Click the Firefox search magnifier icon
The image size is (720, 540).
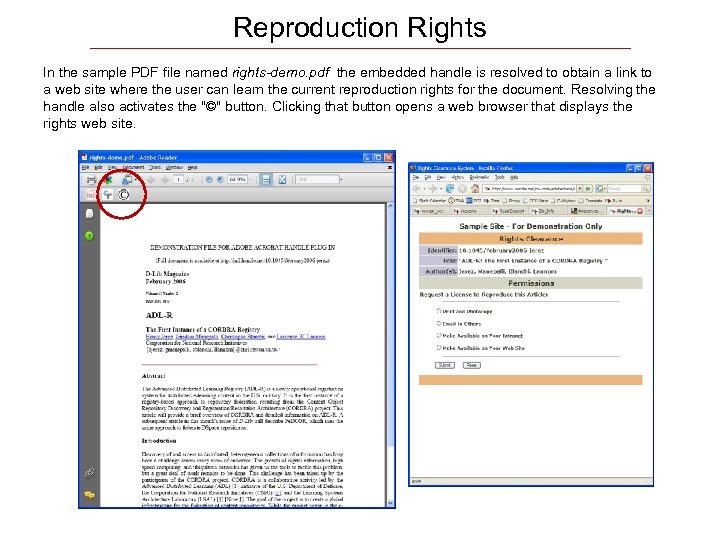point(646,189)
